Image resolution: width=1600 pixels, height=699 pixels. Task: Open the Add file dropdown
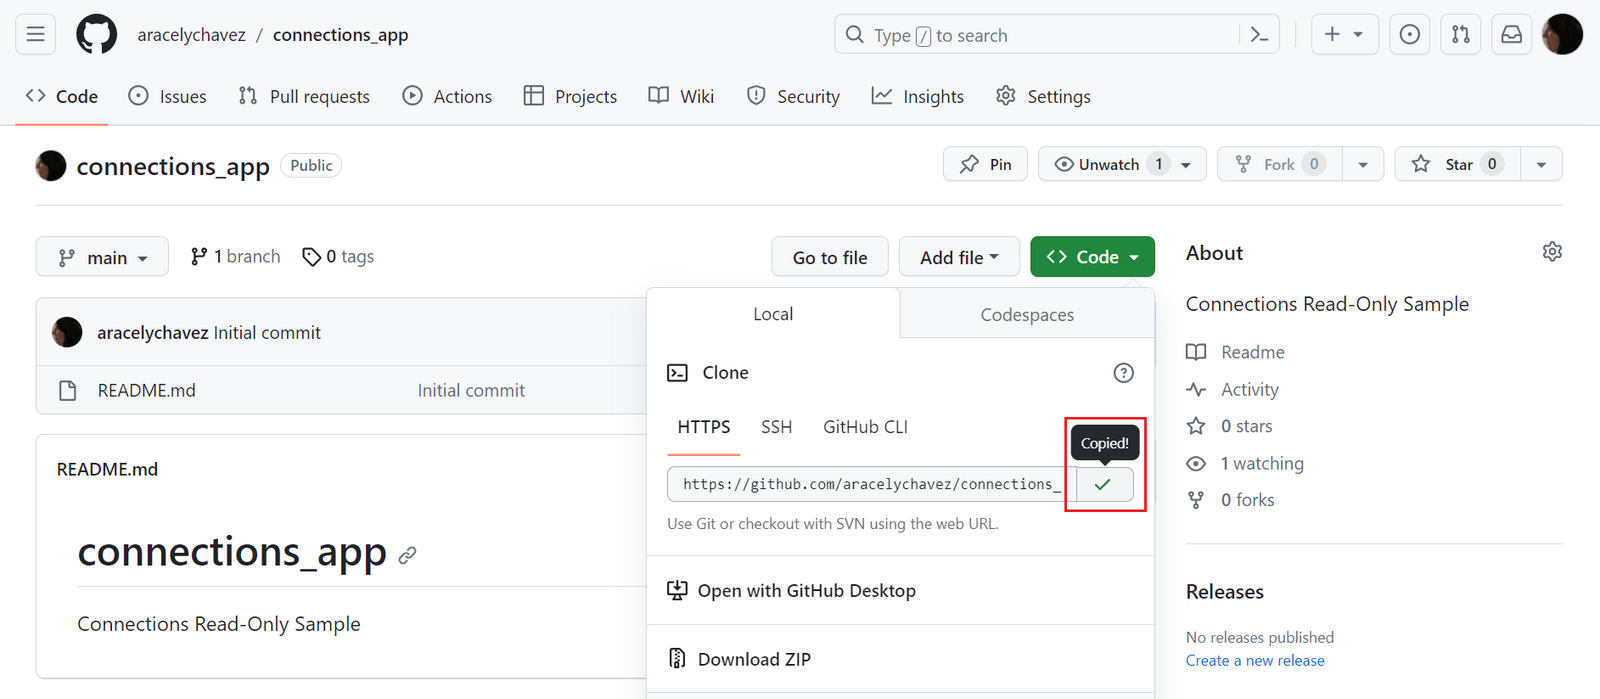959,257
